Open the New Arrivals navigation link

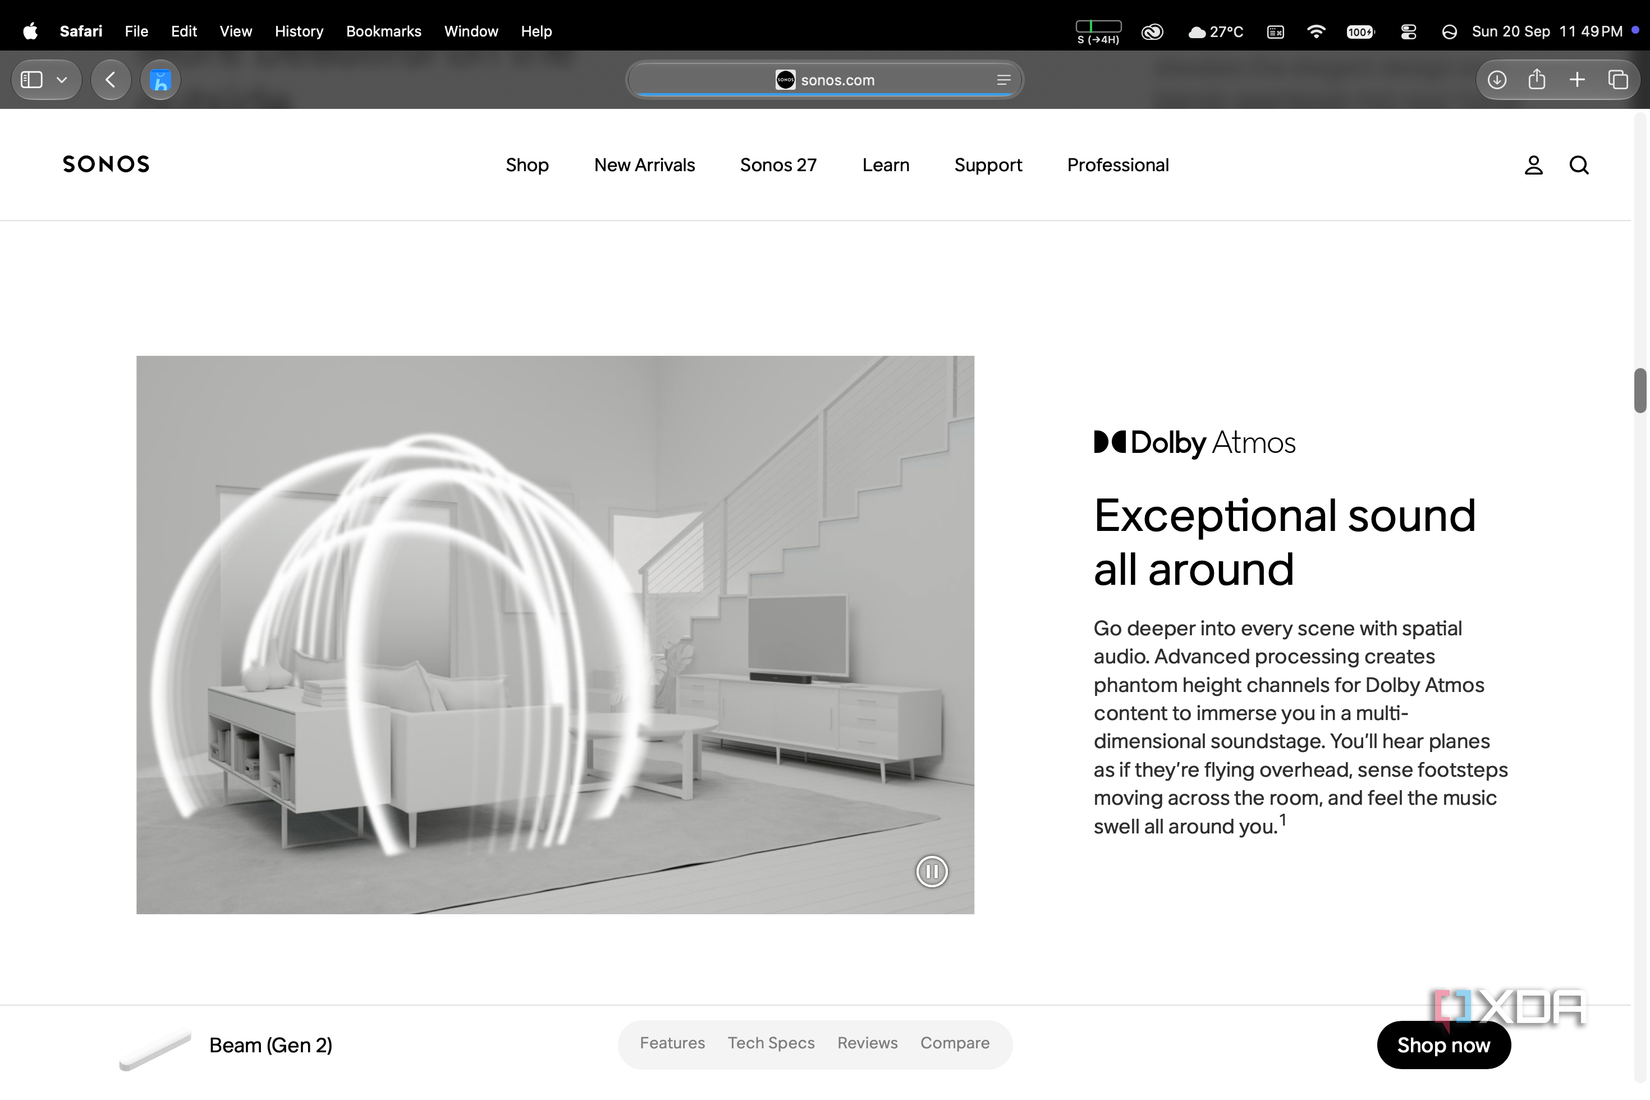tap(644, 165)
